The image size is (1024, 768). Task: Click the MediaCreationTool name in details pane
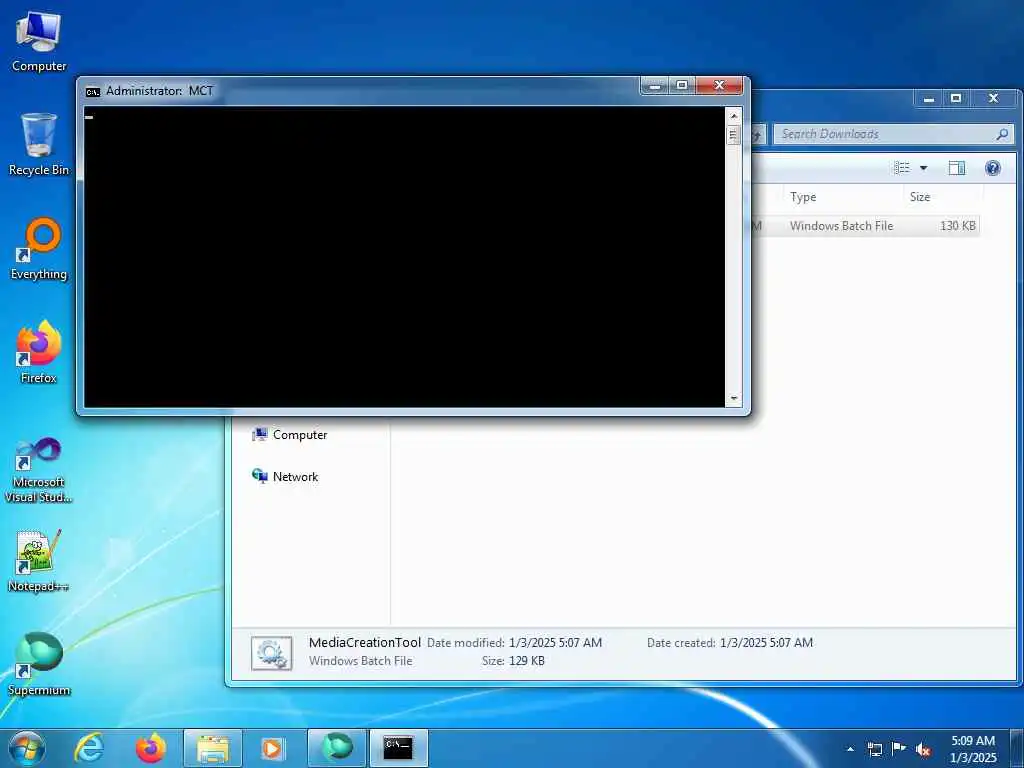[x=365, y=643]
